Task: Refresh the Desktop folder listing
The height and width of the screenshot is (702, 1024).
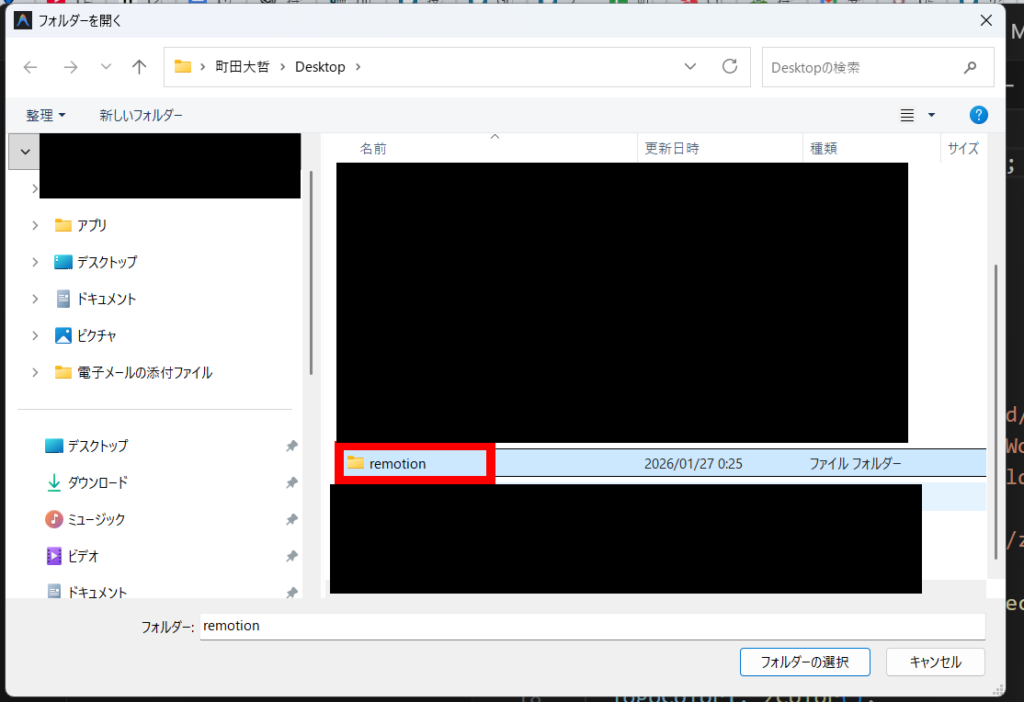Action: point(730,67)
